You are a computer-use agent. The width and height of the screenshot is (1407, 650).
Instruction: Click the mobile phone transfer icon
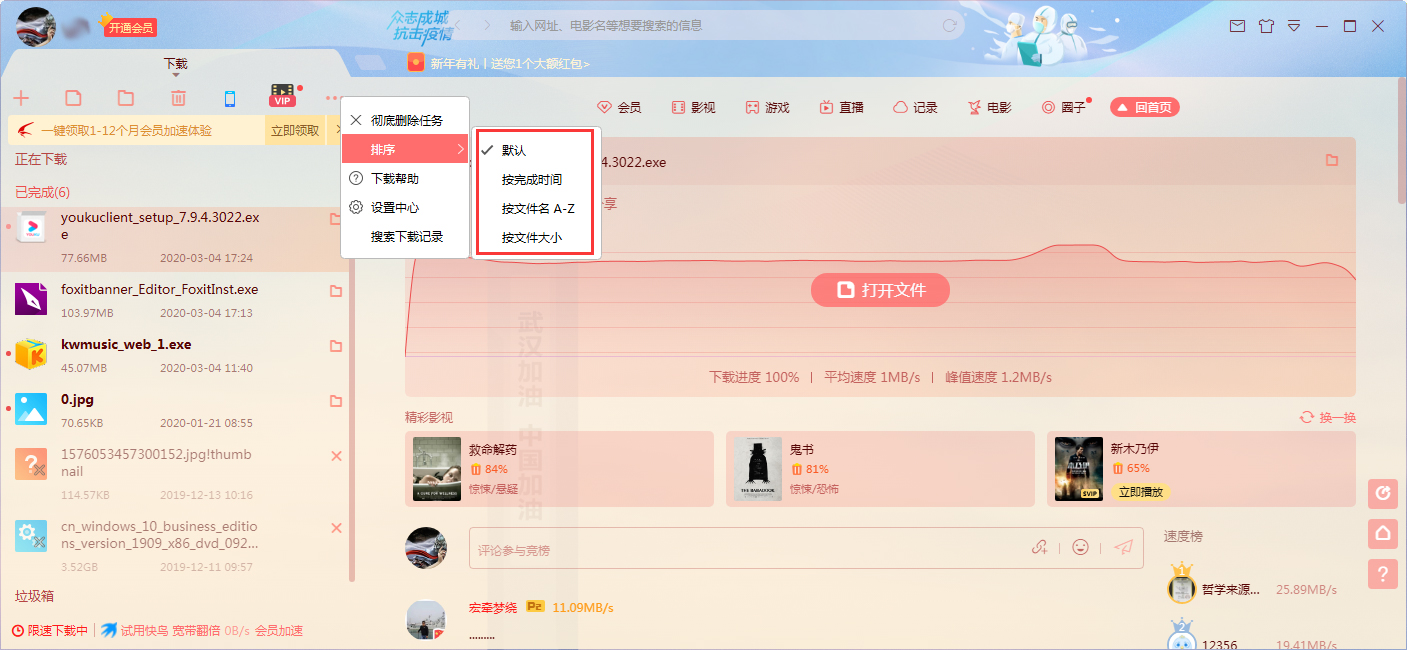[230, 97]
